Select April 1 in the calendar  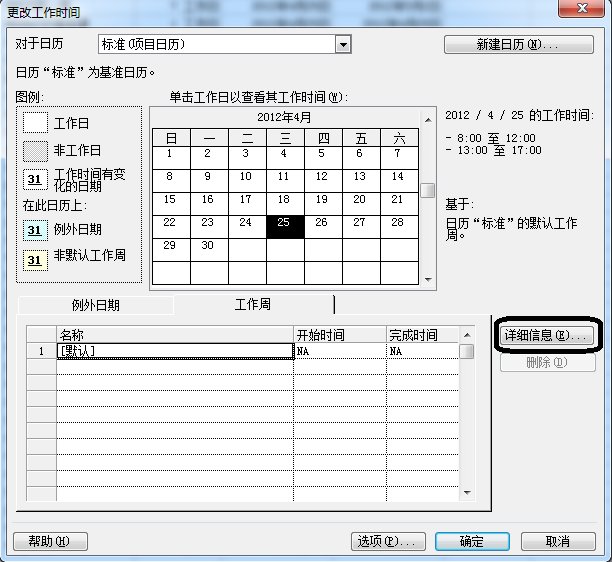coord(171,158)
